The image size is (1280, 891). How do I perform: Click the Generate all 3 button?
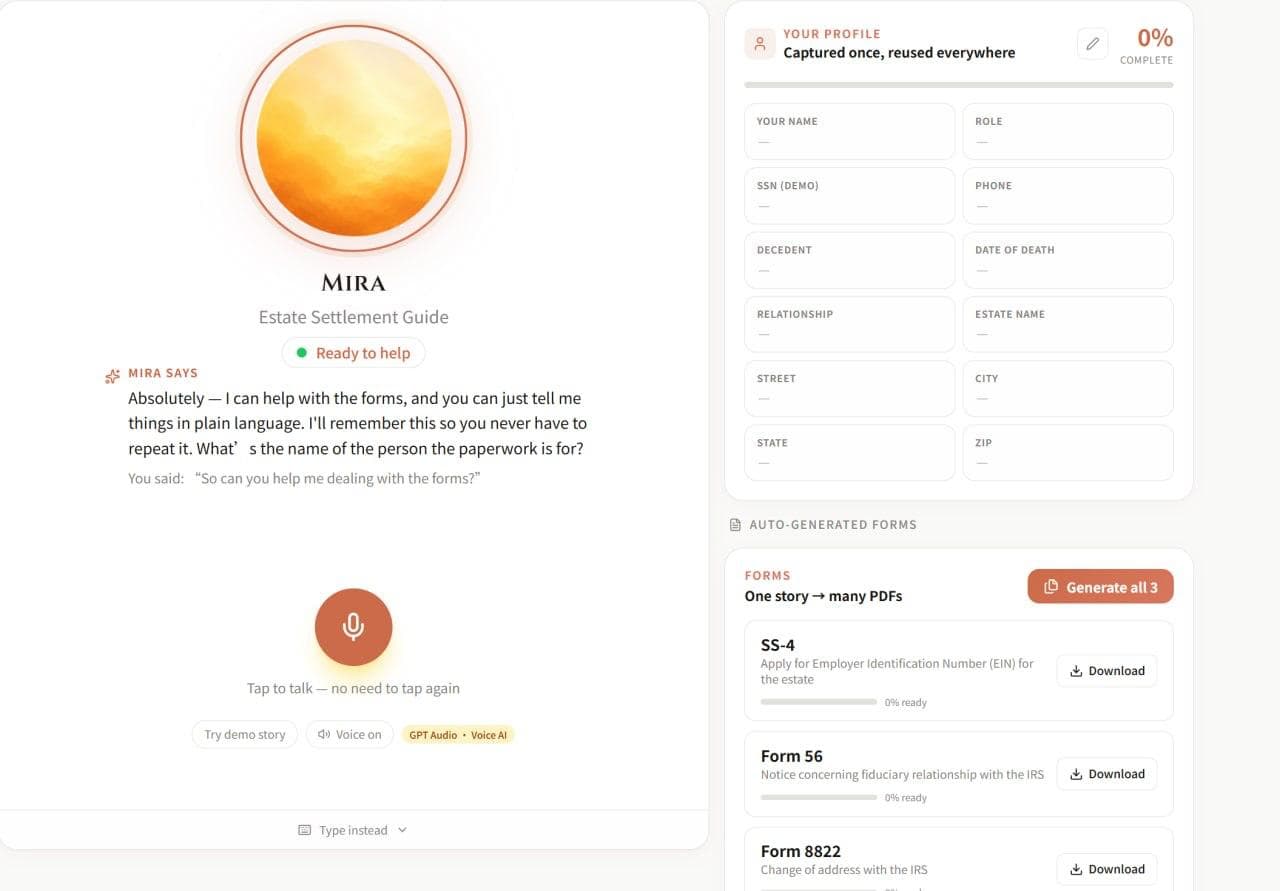tap(1100, 587)
